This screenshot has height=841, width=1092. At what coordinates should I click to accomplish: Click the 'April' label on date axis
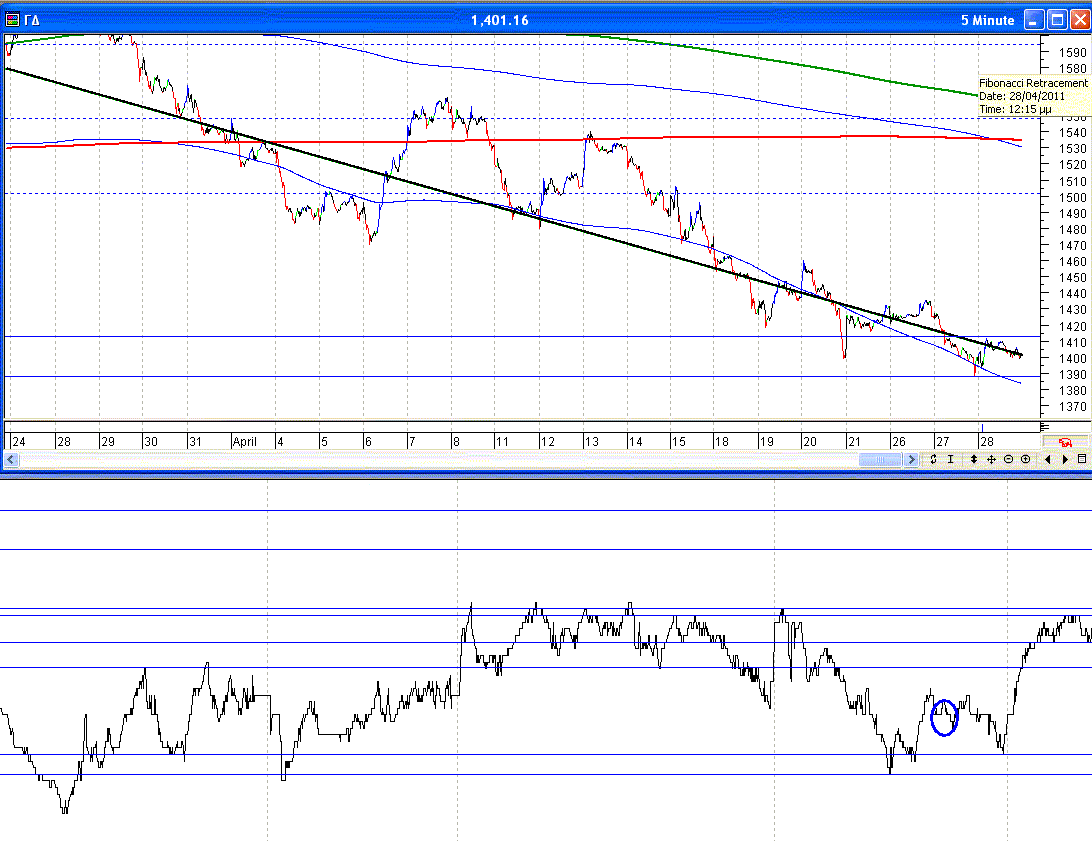[x=245, y=441]
